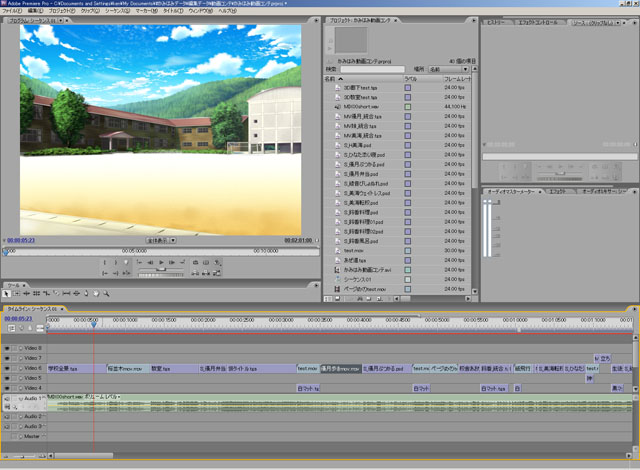Step back one frame in program monitor
Image resolution: width=640 pixels, height=470 pixels.
[x=150, y=262]
